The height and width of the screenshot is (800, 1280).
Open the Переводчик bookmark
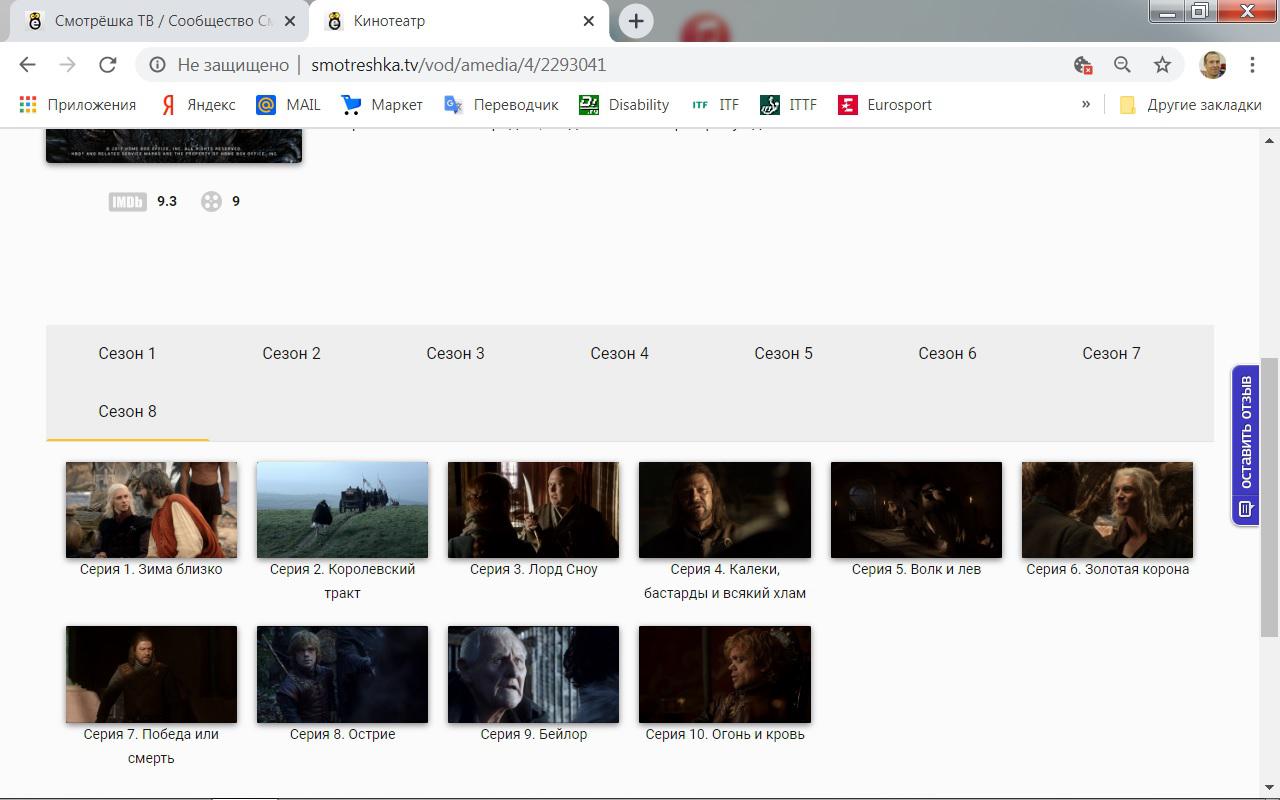pyautogui.click(x=501, y=105)
